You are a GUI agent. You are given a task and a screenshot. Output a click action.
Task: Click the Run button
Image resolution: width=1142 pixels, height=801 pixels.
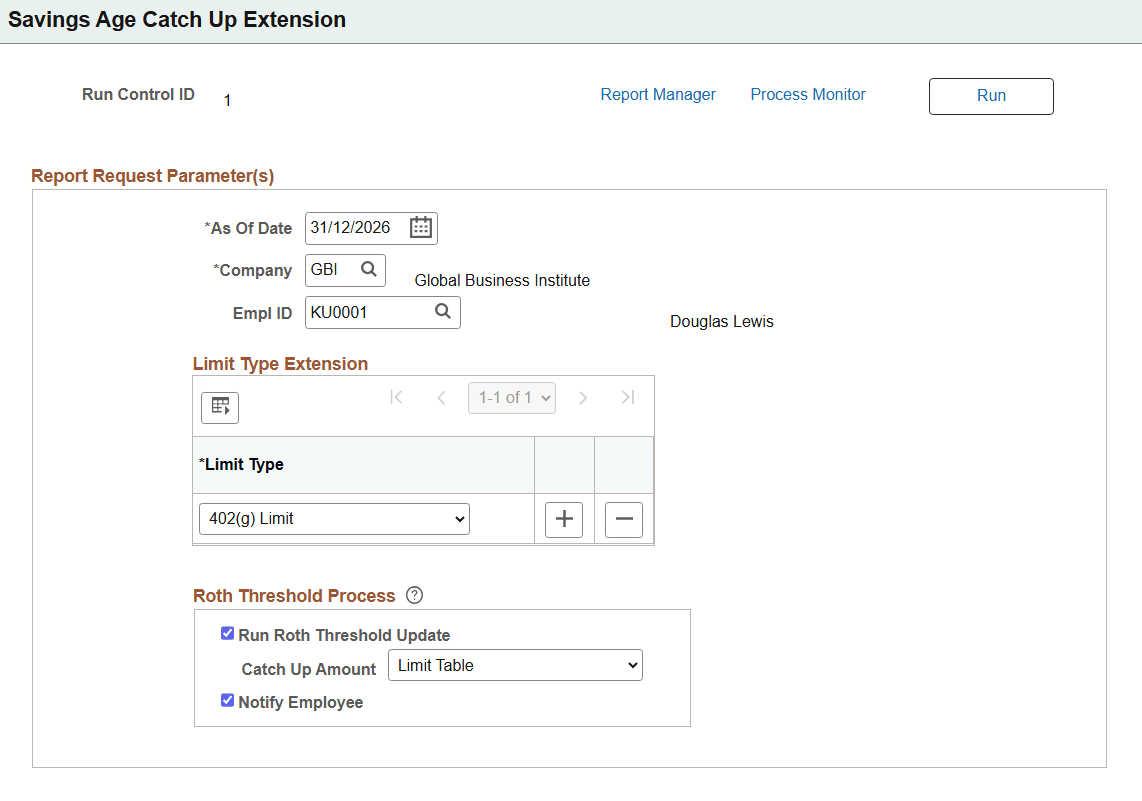[990, 96]
